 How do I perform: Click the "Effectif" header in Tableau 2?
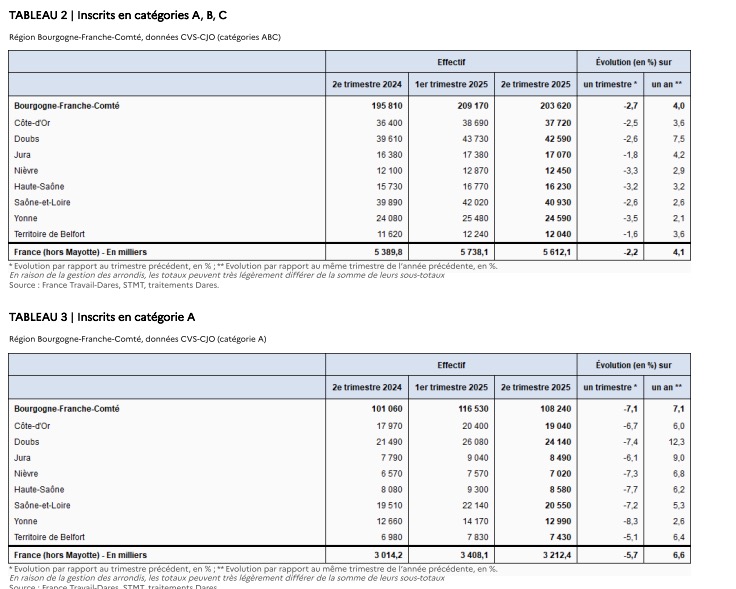tap(451, 62)
